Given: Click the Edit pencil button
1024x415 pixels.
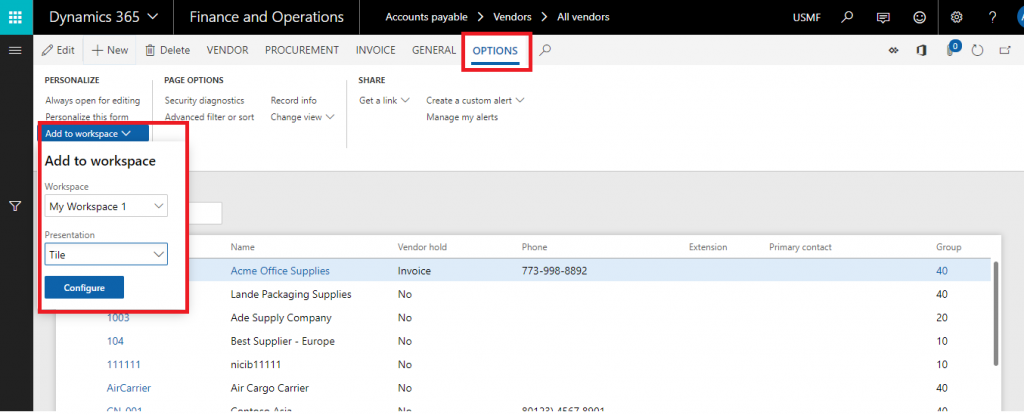Looking at the screenshot, I should (x=58, y=50).
